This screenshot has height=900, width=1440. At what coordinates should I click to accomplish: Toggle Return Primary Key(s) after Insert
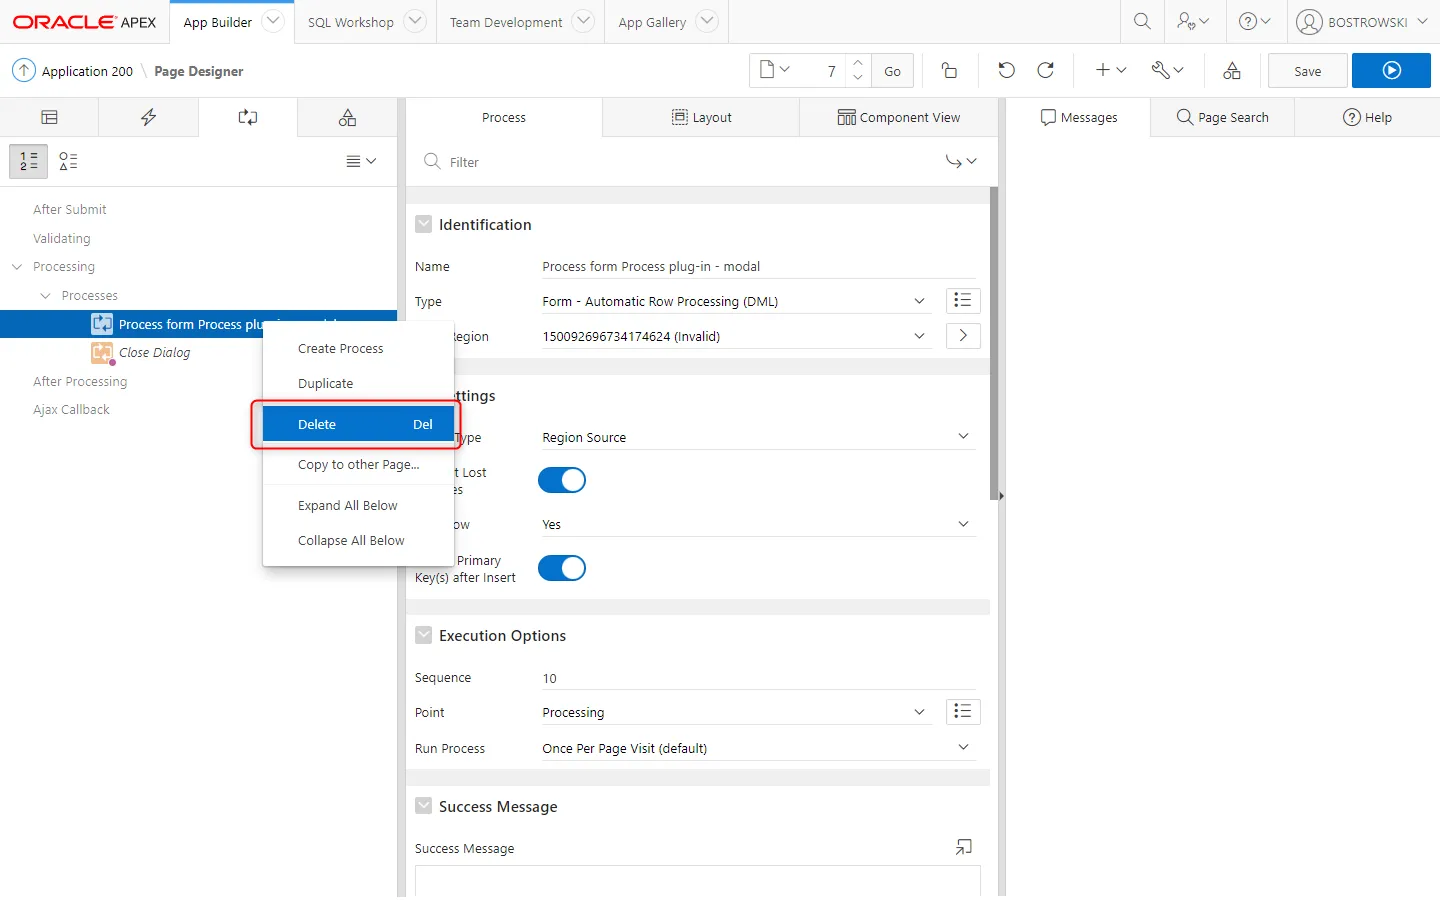pos(562,568)
